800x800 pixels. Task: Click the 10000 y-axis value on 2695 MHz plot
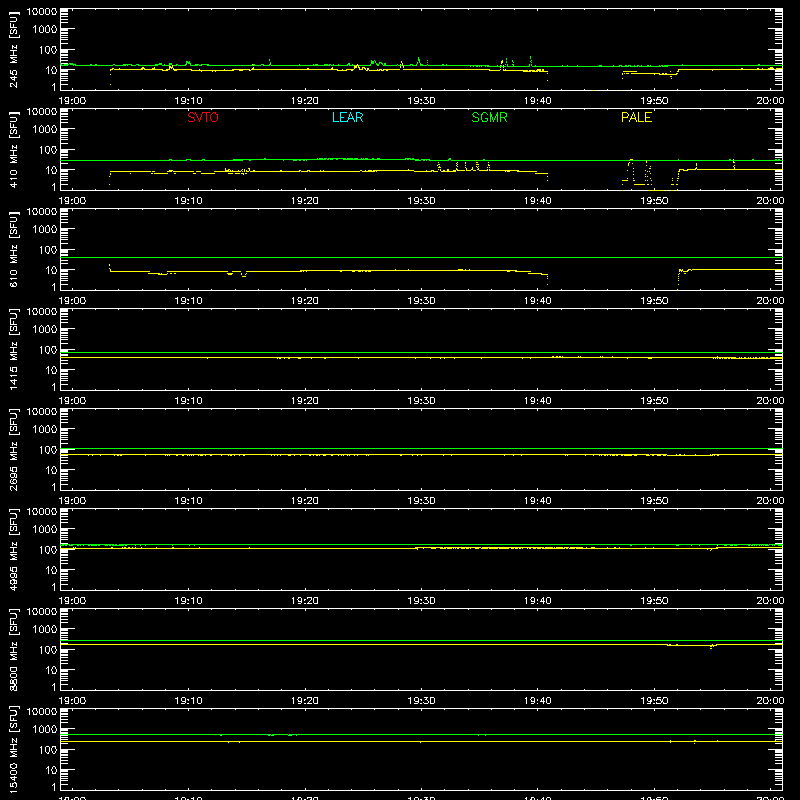click(x=42, y=412)
